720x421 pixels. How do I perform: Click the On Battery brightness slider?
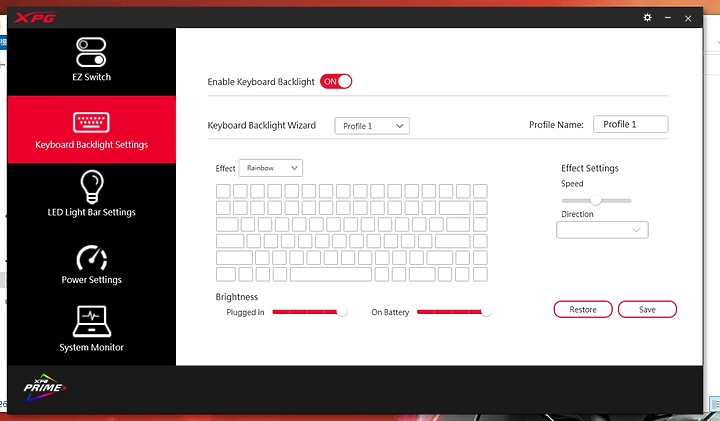pos(454,312)
